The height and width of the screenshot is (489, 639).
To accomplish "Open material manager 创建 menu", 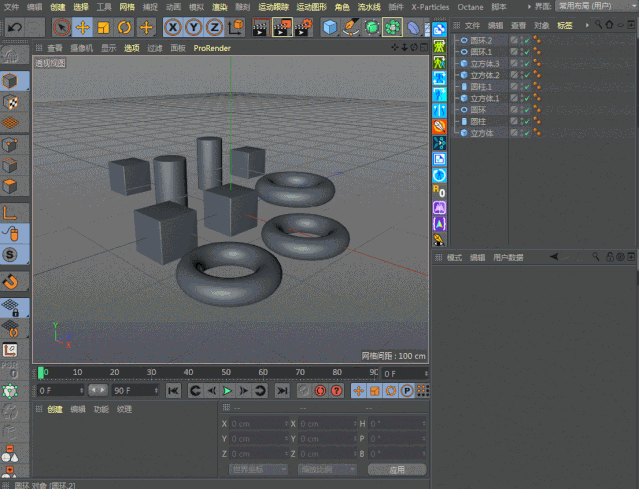I will coord(55,409).
